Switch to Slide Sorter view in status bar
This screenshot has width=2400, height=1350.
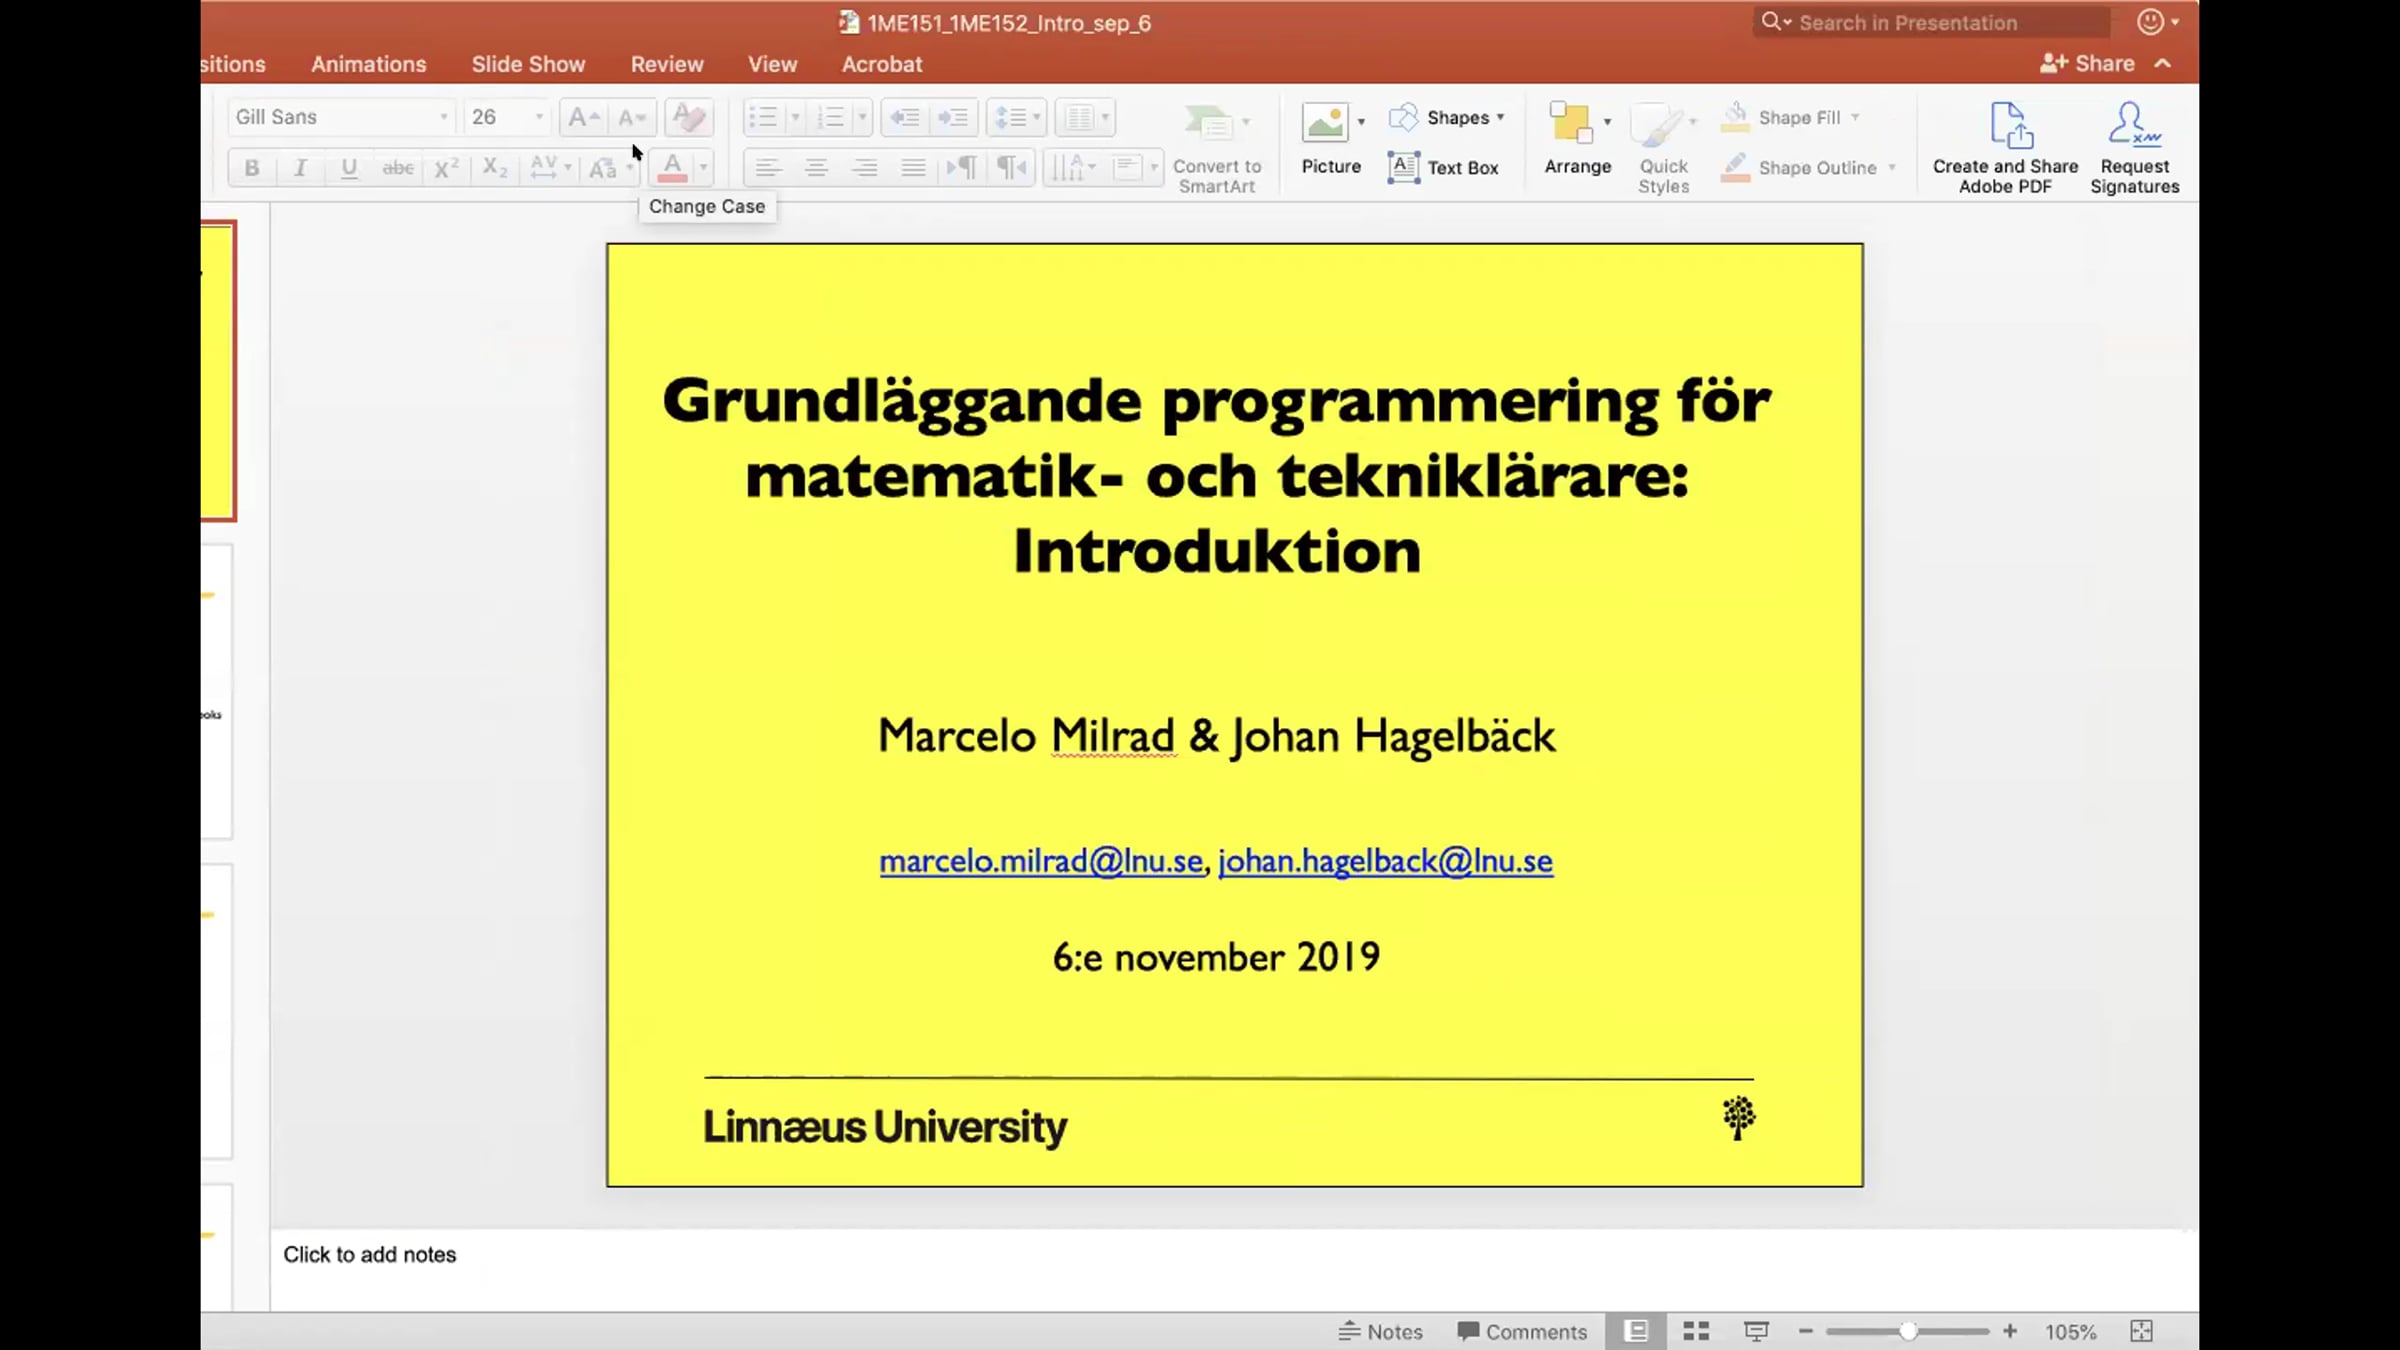[1696, 1331]
